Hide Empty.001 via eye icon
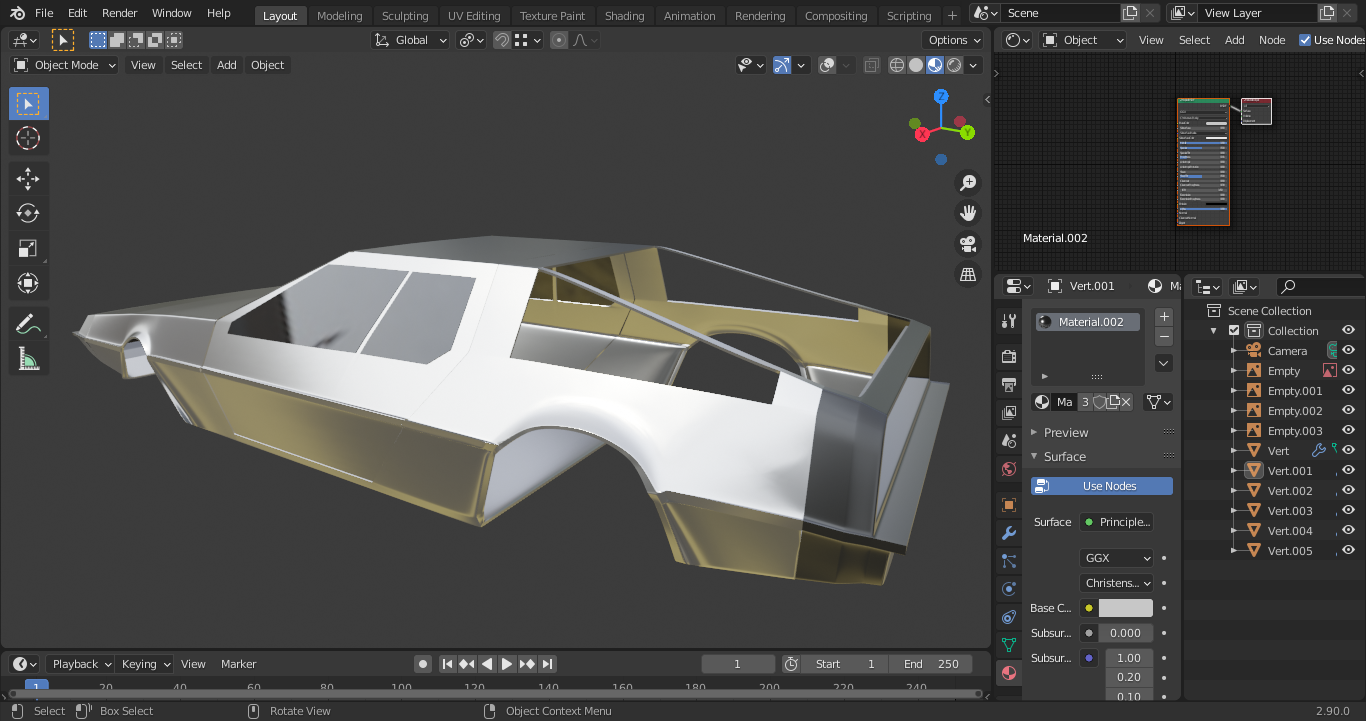The width and height of the screenshot is (1366, 721). (1348, 390)
